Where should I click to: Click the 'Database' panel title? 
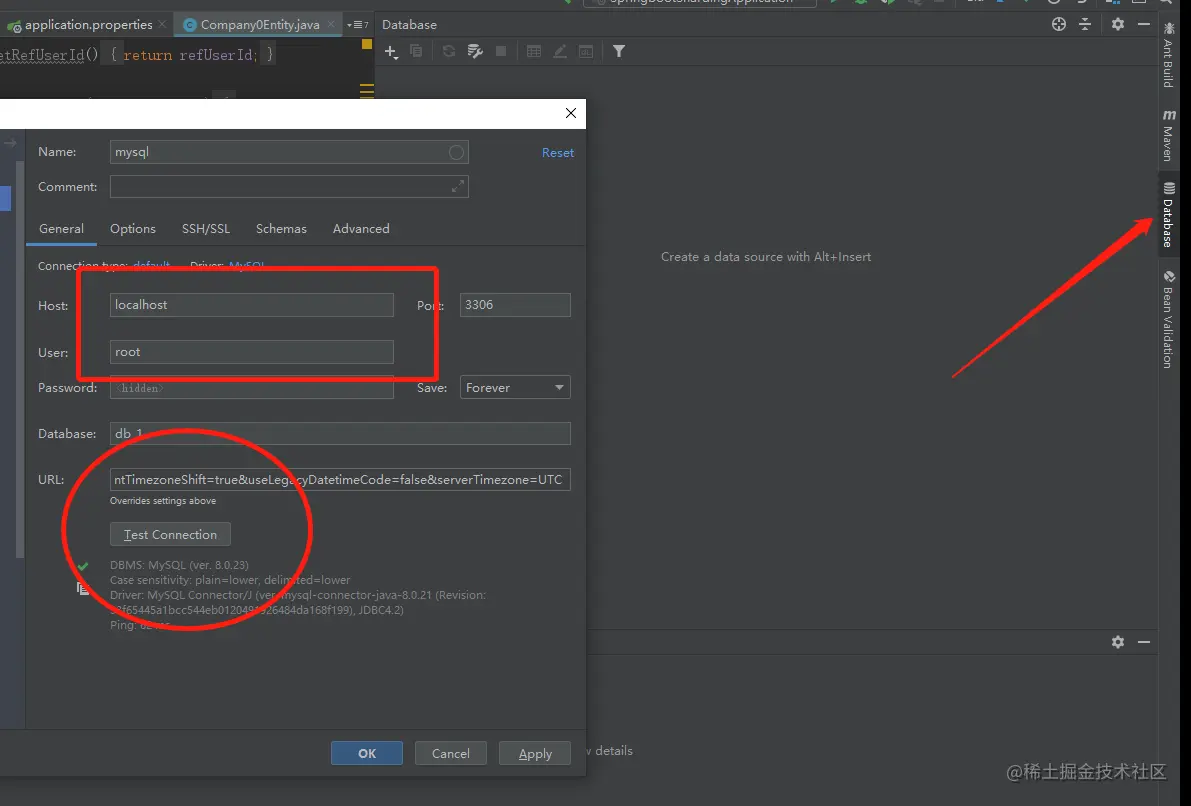coord(409,24)
